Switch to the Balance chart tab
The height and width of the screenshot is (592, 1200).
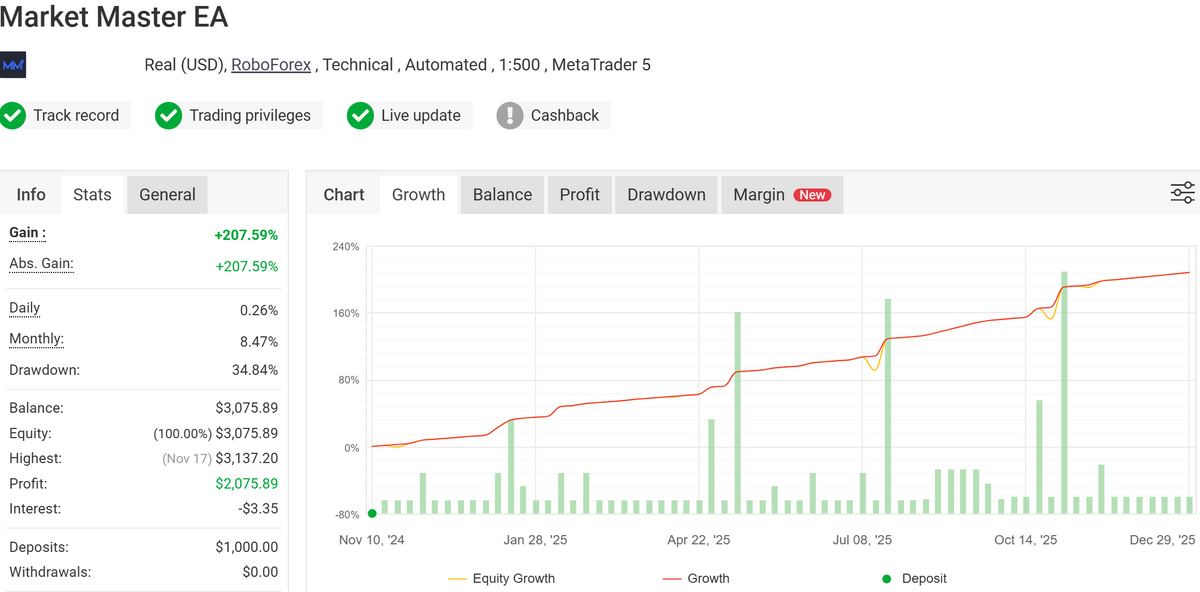coord(502,194)
